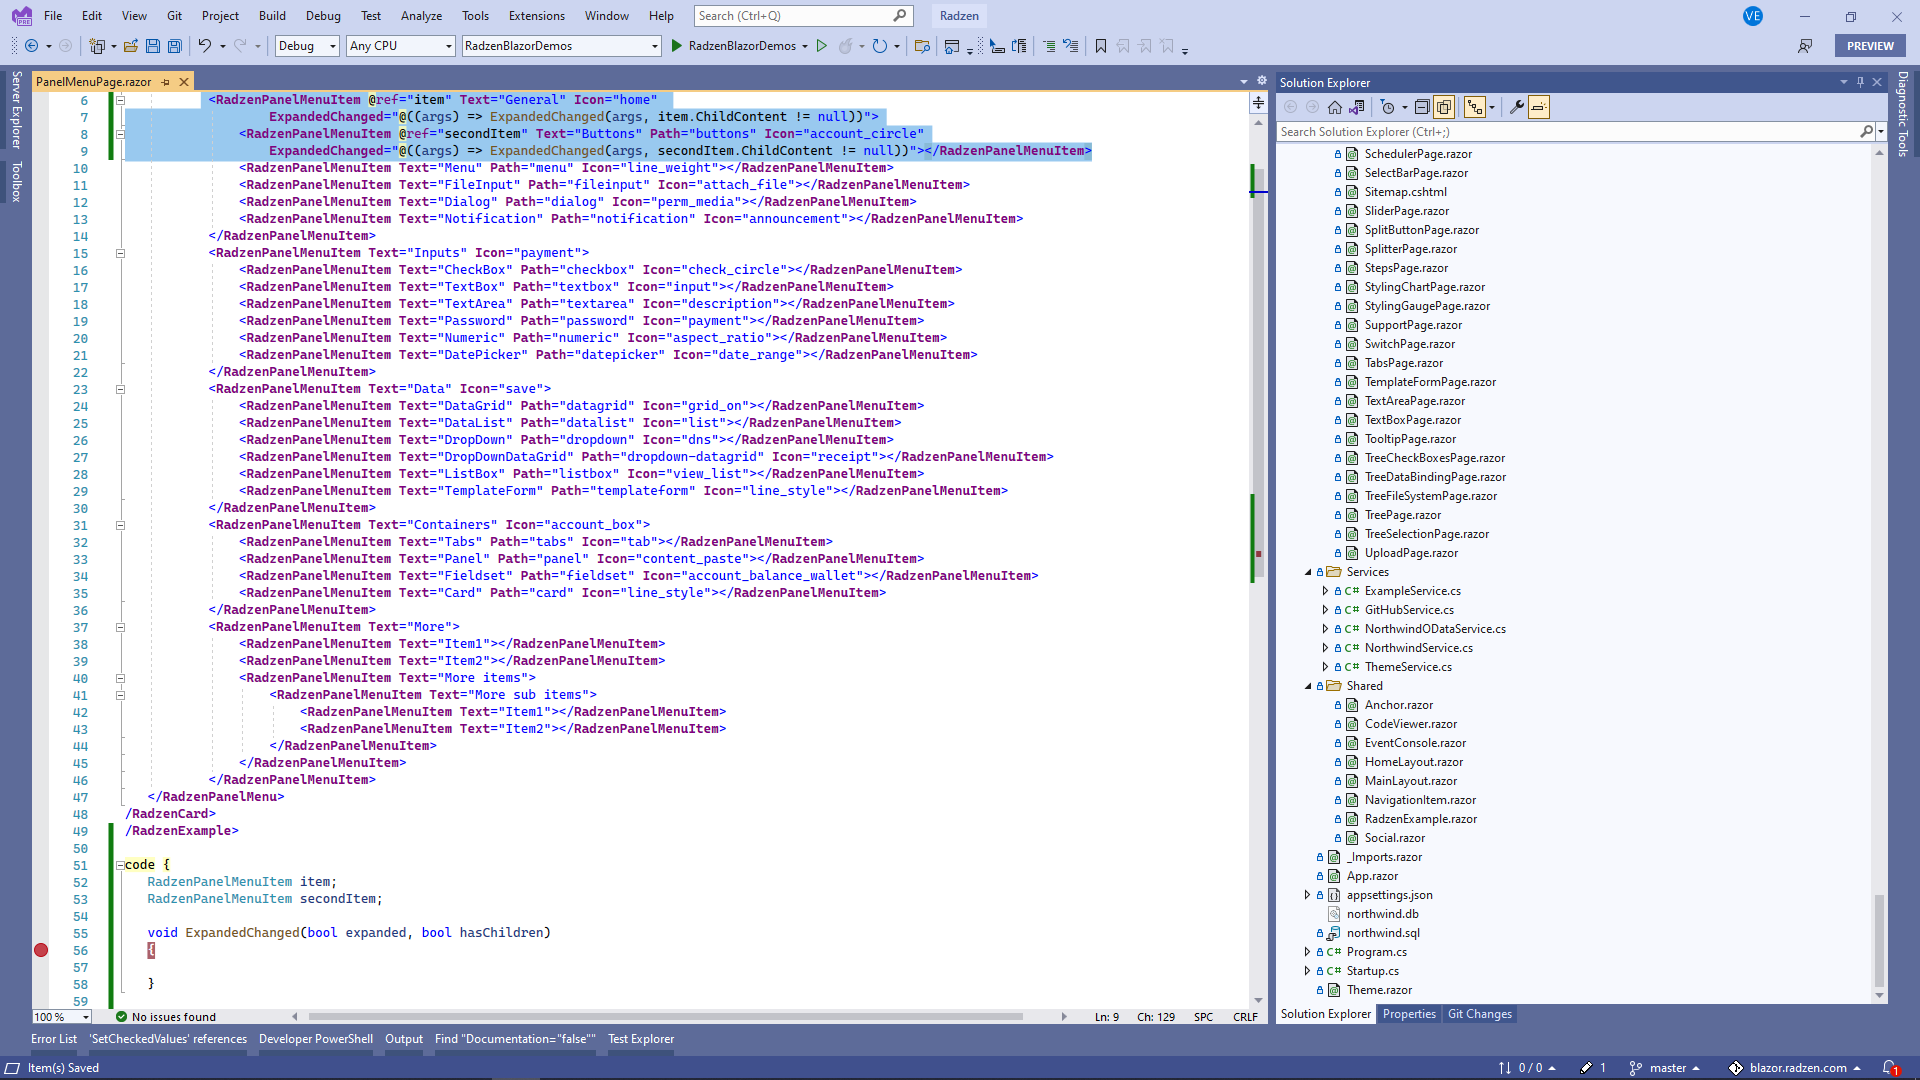1920x1080 pixels.
Task: Close the PanelMenuPage.razor tab
Action: pos(184,82)
